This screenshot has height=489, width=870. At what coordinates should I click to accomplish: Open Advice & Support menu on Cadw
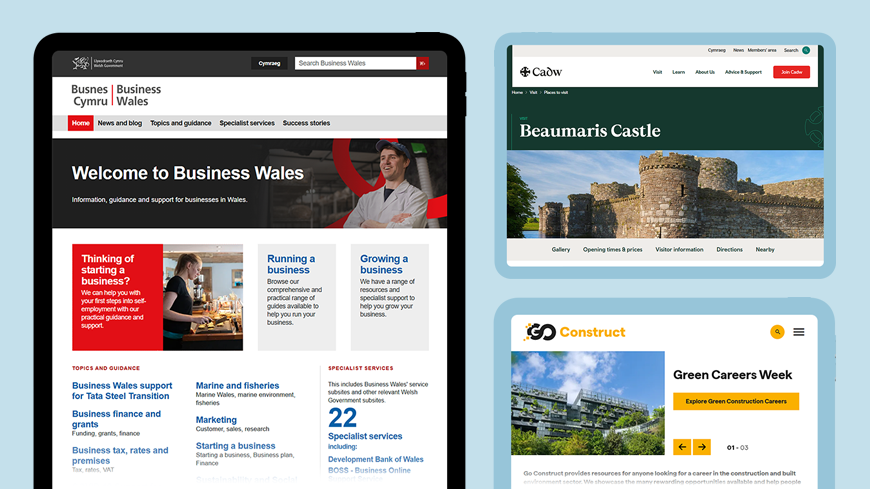743,72
